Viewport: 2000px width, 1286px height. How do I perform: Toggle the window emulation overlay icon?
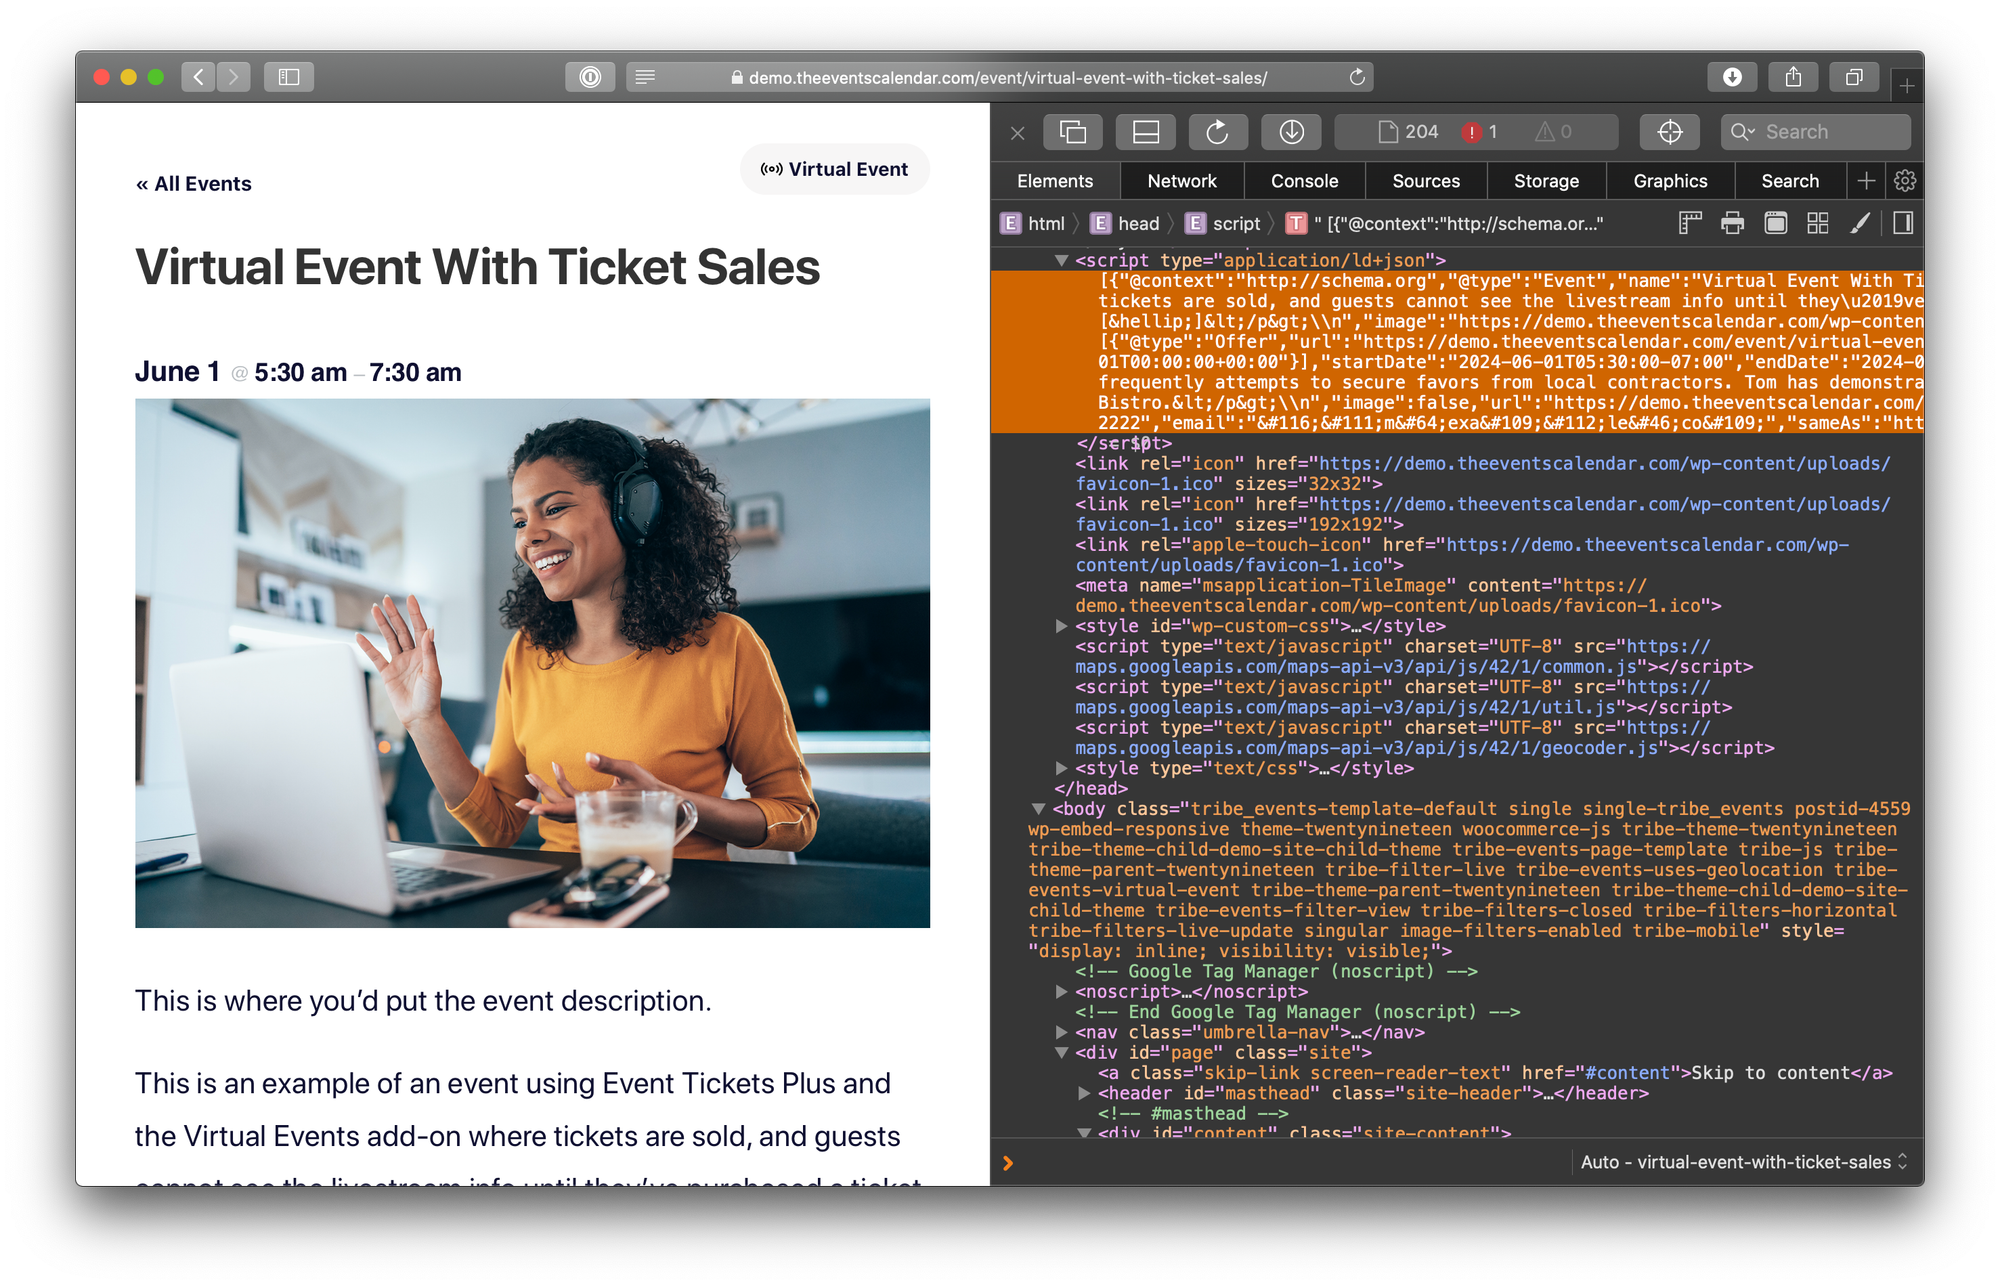coord(1776,223)
